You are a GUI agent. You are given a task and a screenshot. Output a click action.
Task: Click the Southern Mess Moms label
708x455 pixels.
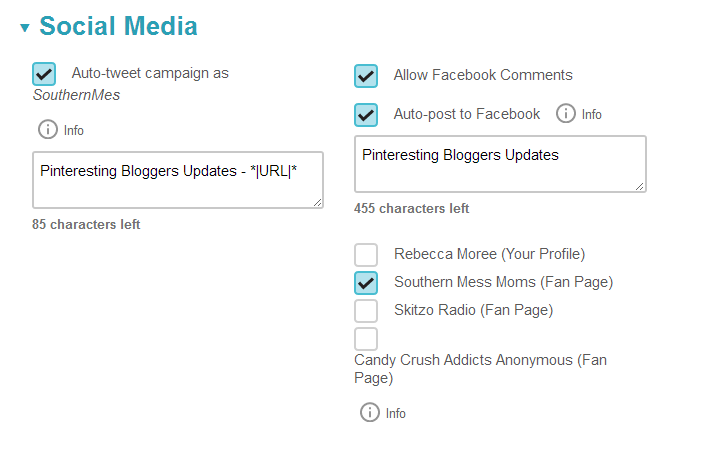(503, 282)
